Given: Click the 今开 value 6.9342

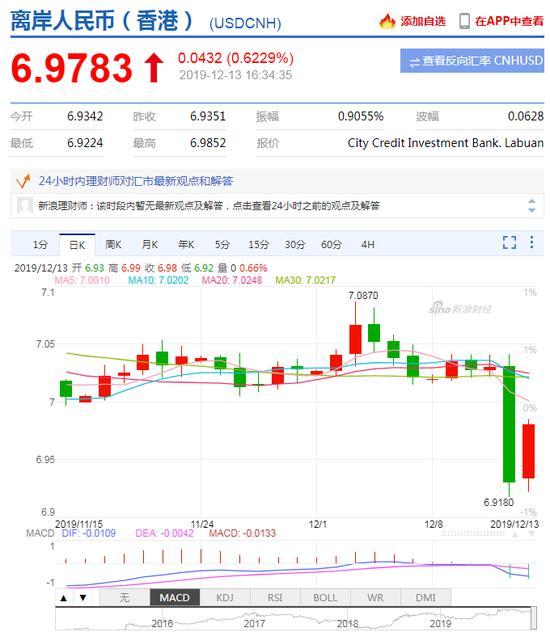Looking at the screenshot, I should pyautogui.click(x=85, y=116).
